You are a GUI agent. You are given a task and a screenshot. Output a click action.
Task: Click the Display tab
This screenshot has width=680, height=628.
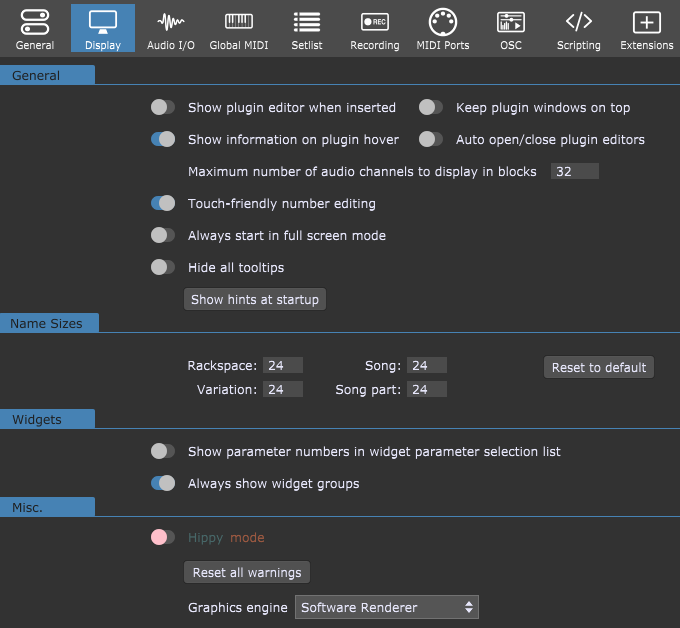click(x=103, y=28)
